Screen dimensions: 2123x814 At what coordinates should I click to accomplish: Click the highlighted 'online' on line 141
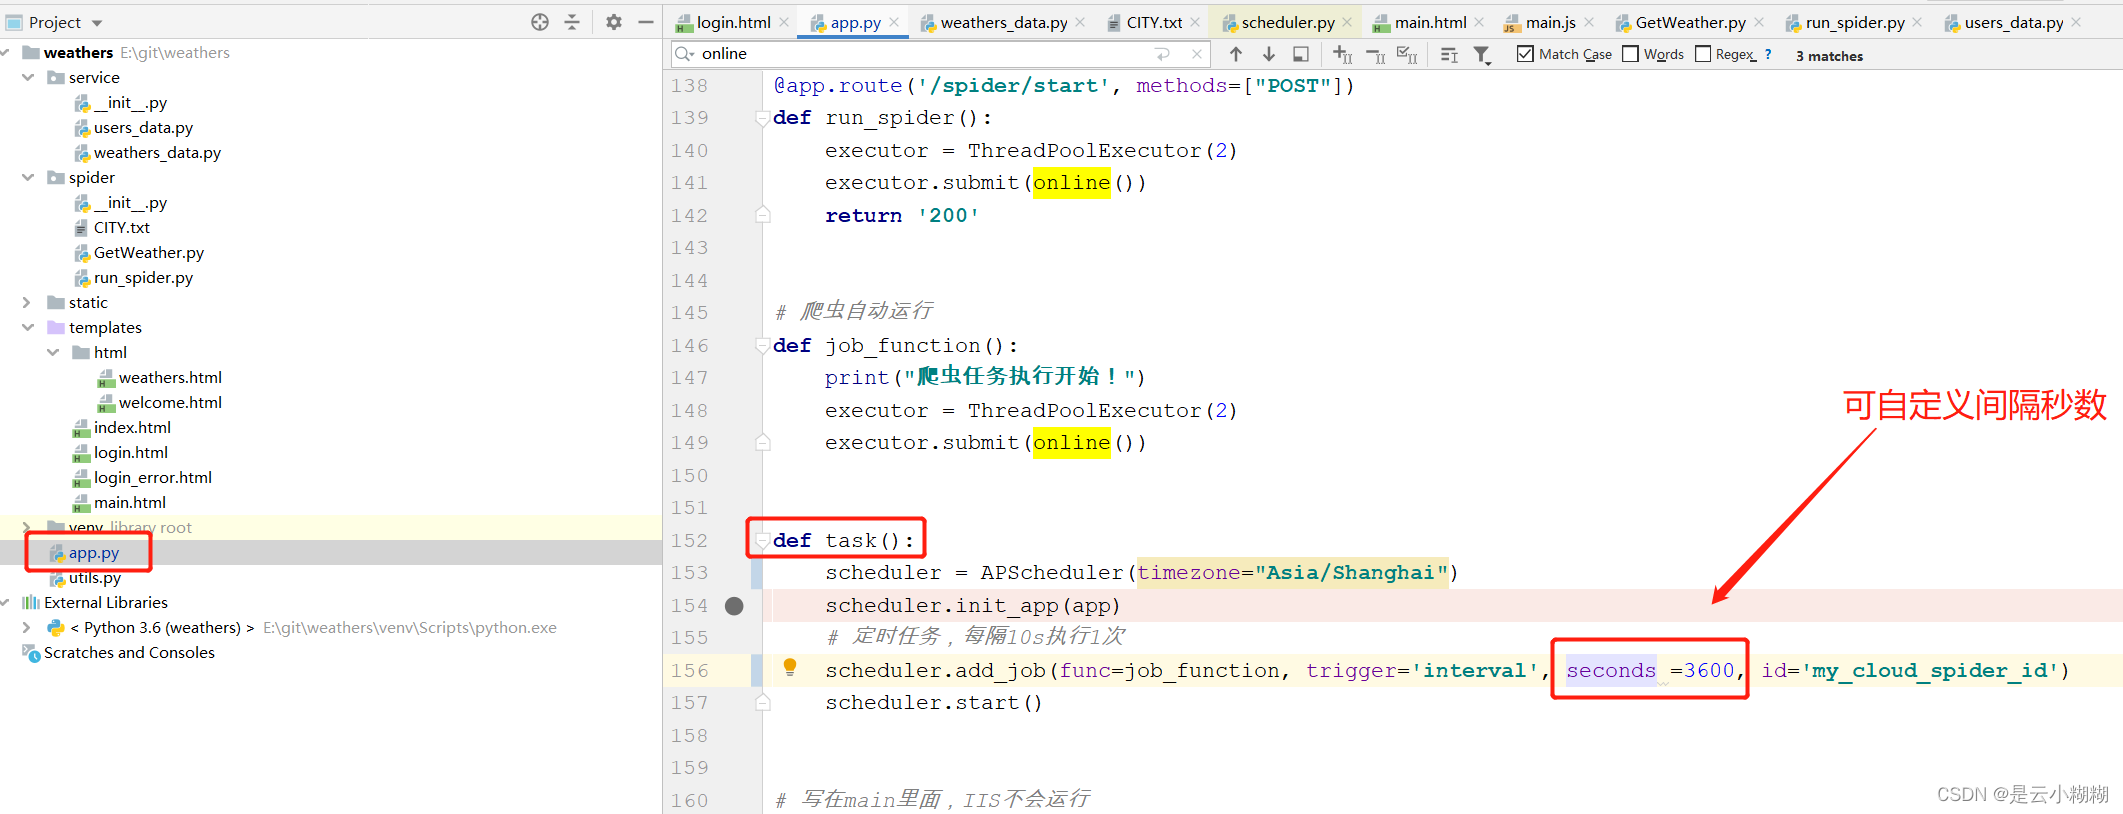[1072, 183]
